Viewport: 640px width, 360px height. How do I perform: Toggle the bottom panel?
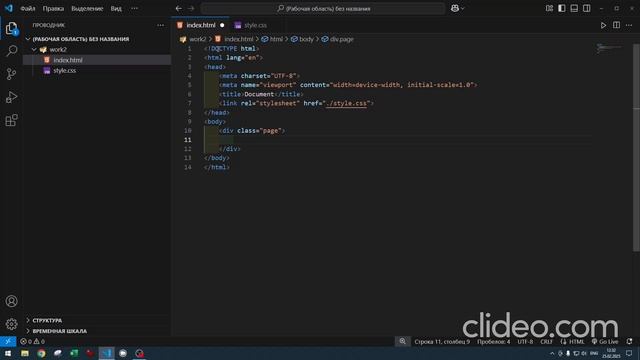[x=574, y=8]
